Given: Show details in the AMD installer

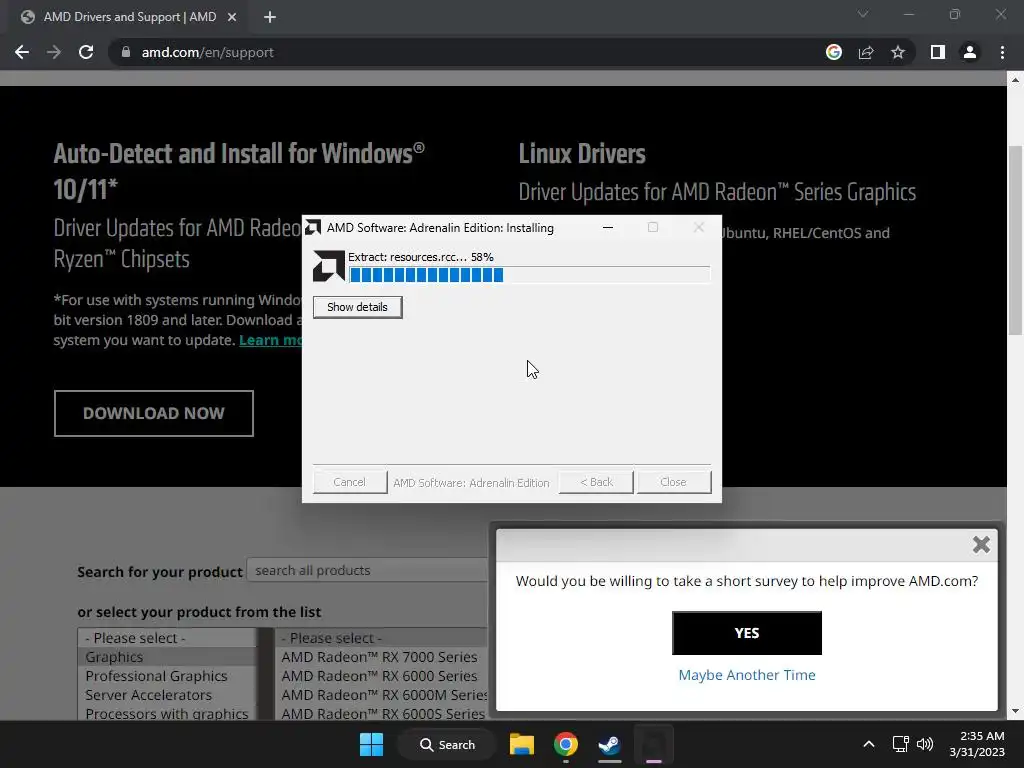Looking at the screenshot, I should 357,307.
